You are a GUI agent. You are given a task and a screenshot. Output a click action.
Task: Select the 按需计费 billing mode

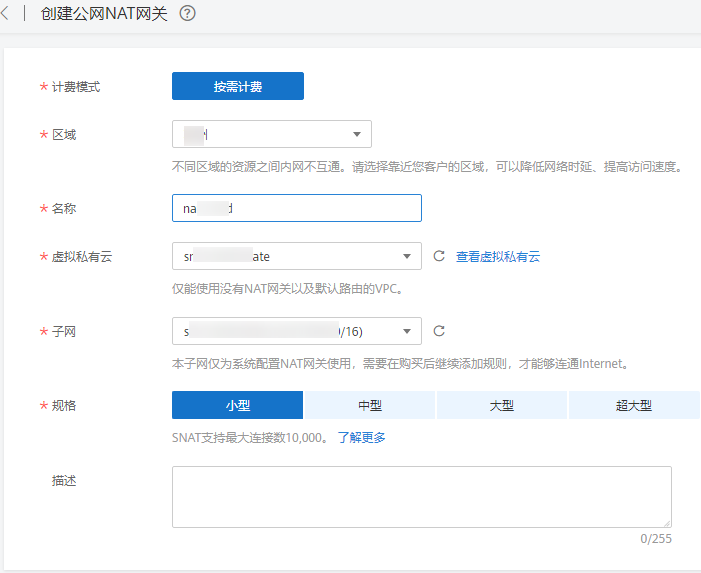(x=238, y=87)
